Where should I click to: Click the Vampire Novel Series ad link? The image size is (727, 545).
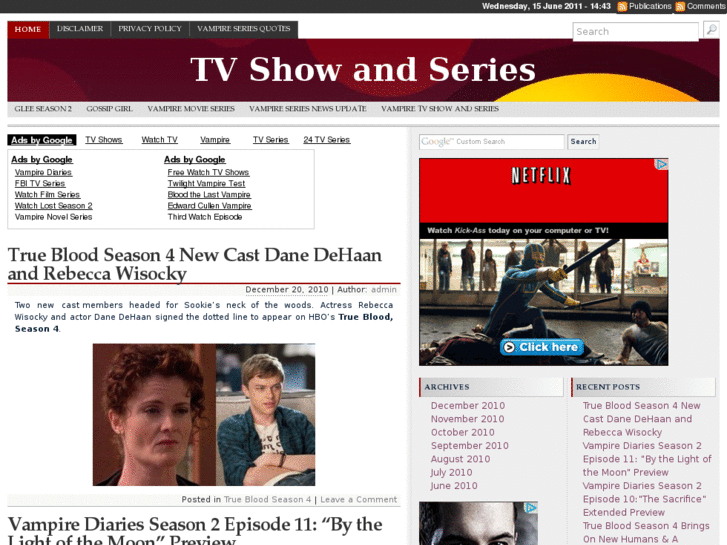click(x=53, y=217)
